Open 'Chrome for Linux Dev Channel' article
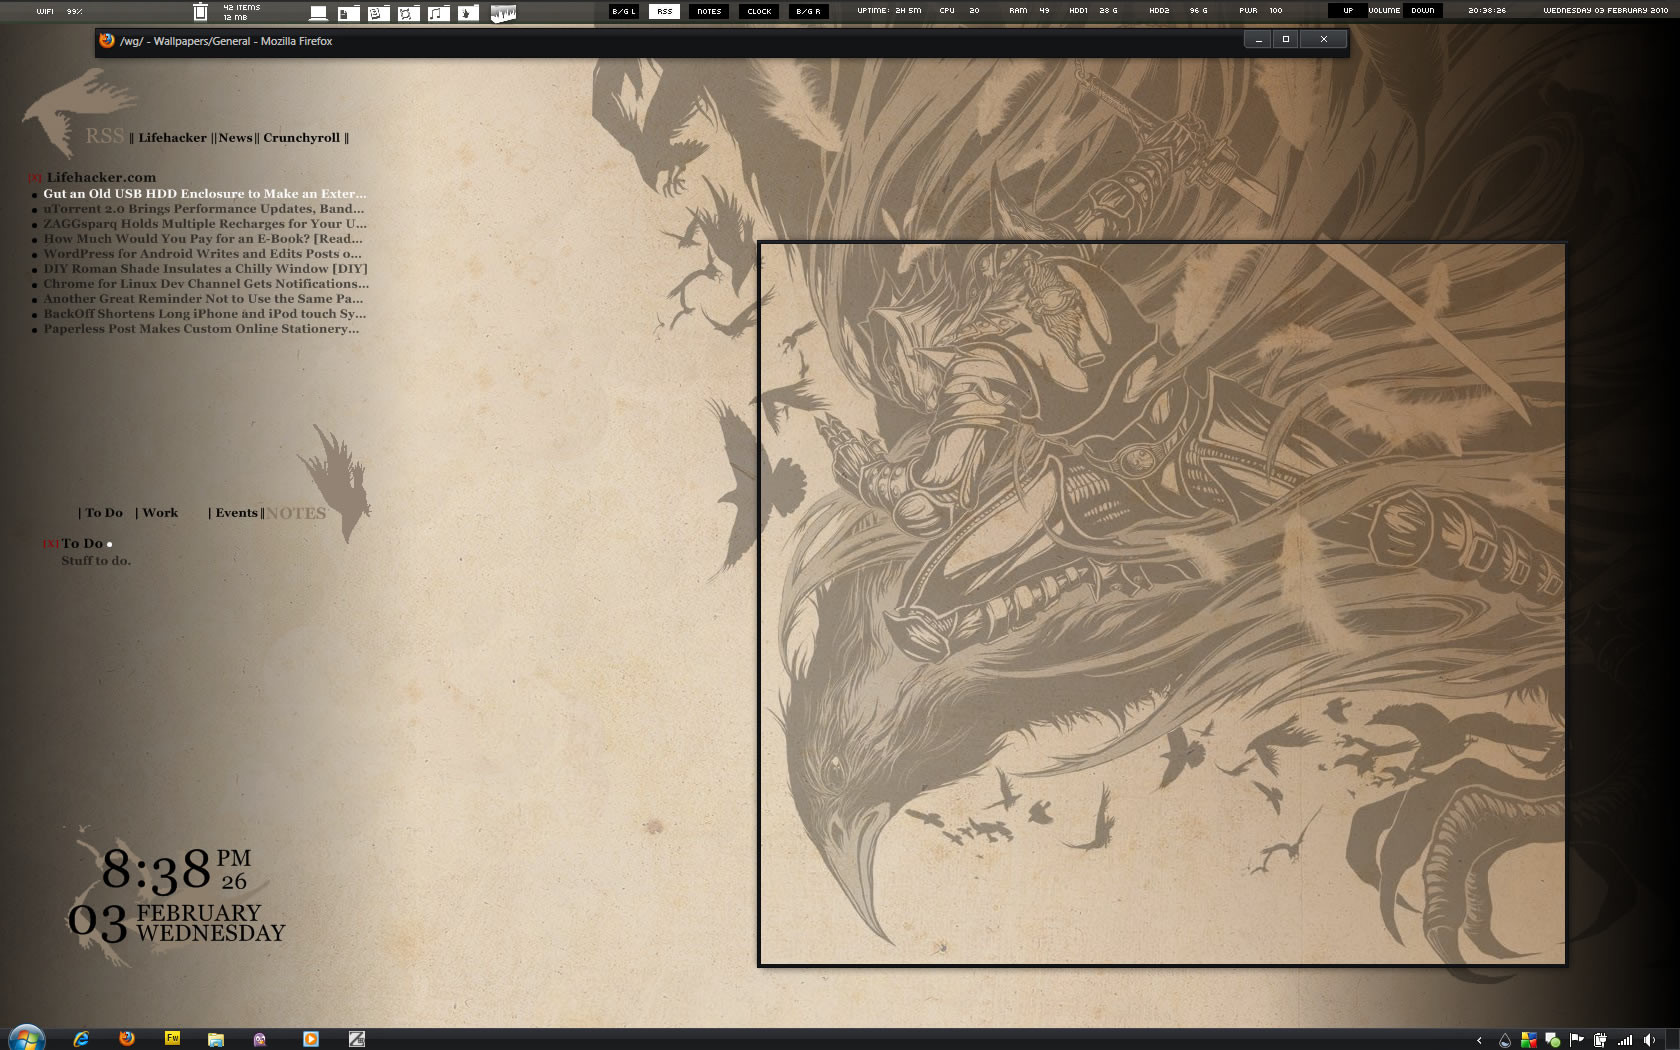This screenshot has height=1050, width=1680. 206,284
